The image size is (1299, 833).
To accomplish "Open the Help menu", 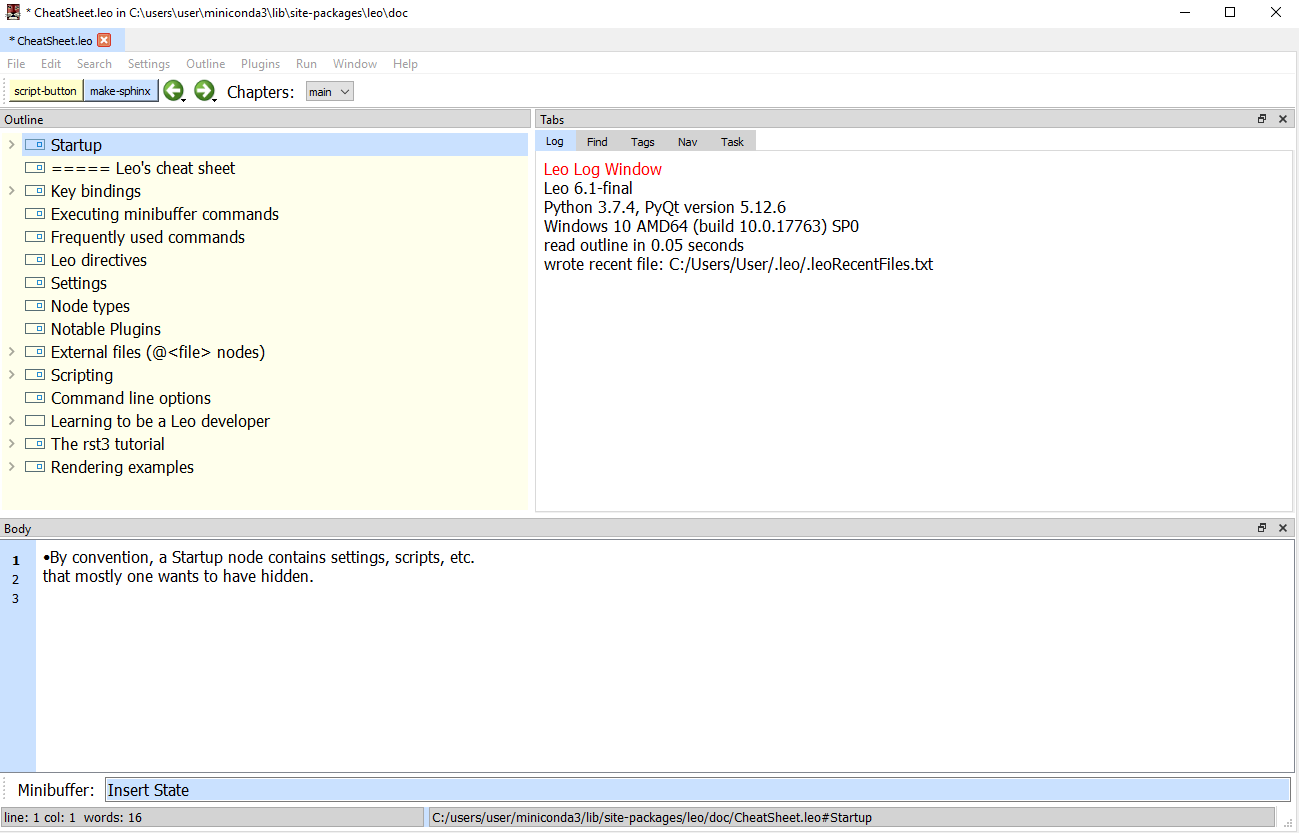I will click(x=405, y=64).
